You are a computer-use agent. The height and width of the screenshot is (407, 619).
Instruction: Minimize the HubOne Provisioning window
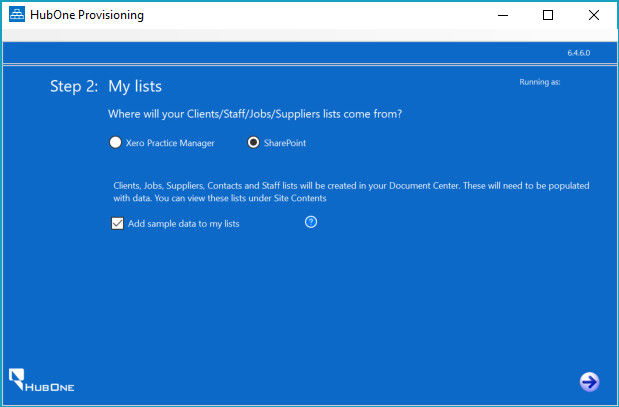point(502,15)
